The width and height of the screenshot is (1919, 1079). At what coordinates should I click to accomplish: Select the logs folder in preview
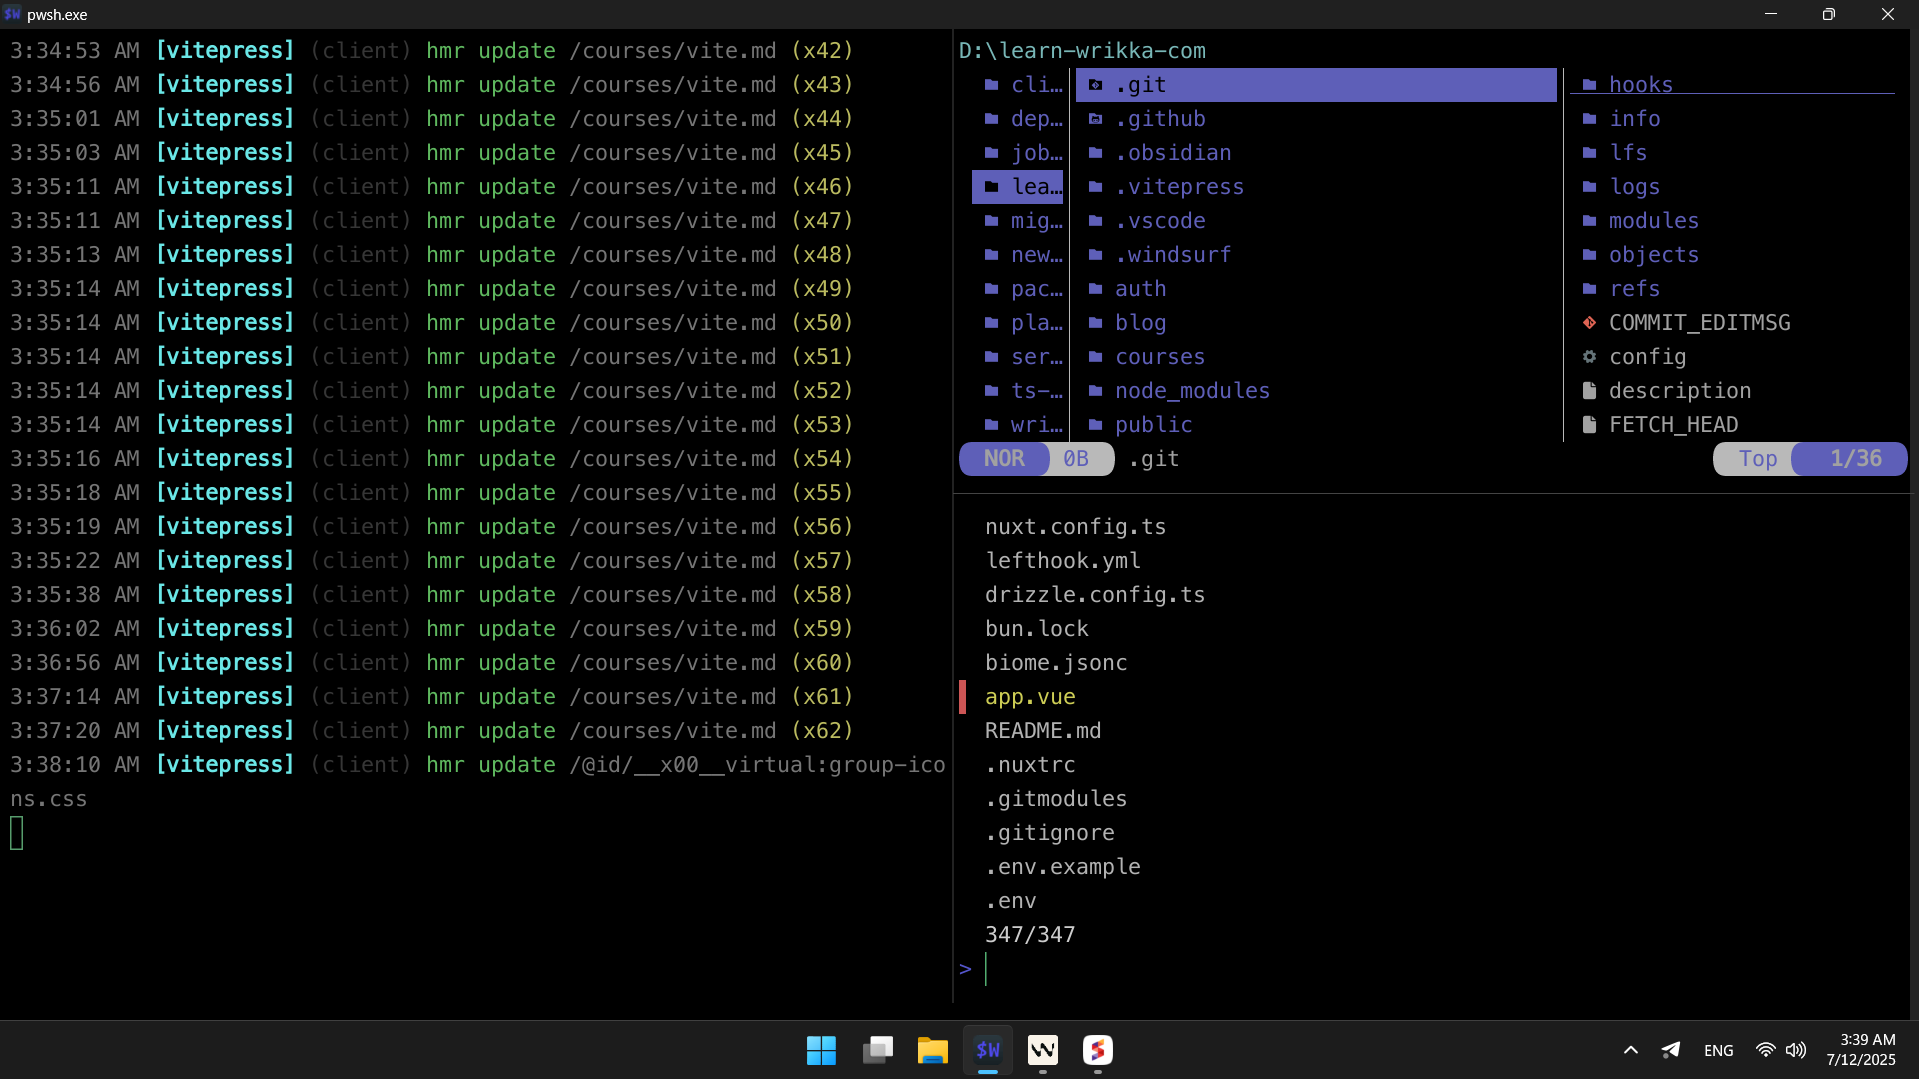pyautogui.click(x=1733, y=187)
